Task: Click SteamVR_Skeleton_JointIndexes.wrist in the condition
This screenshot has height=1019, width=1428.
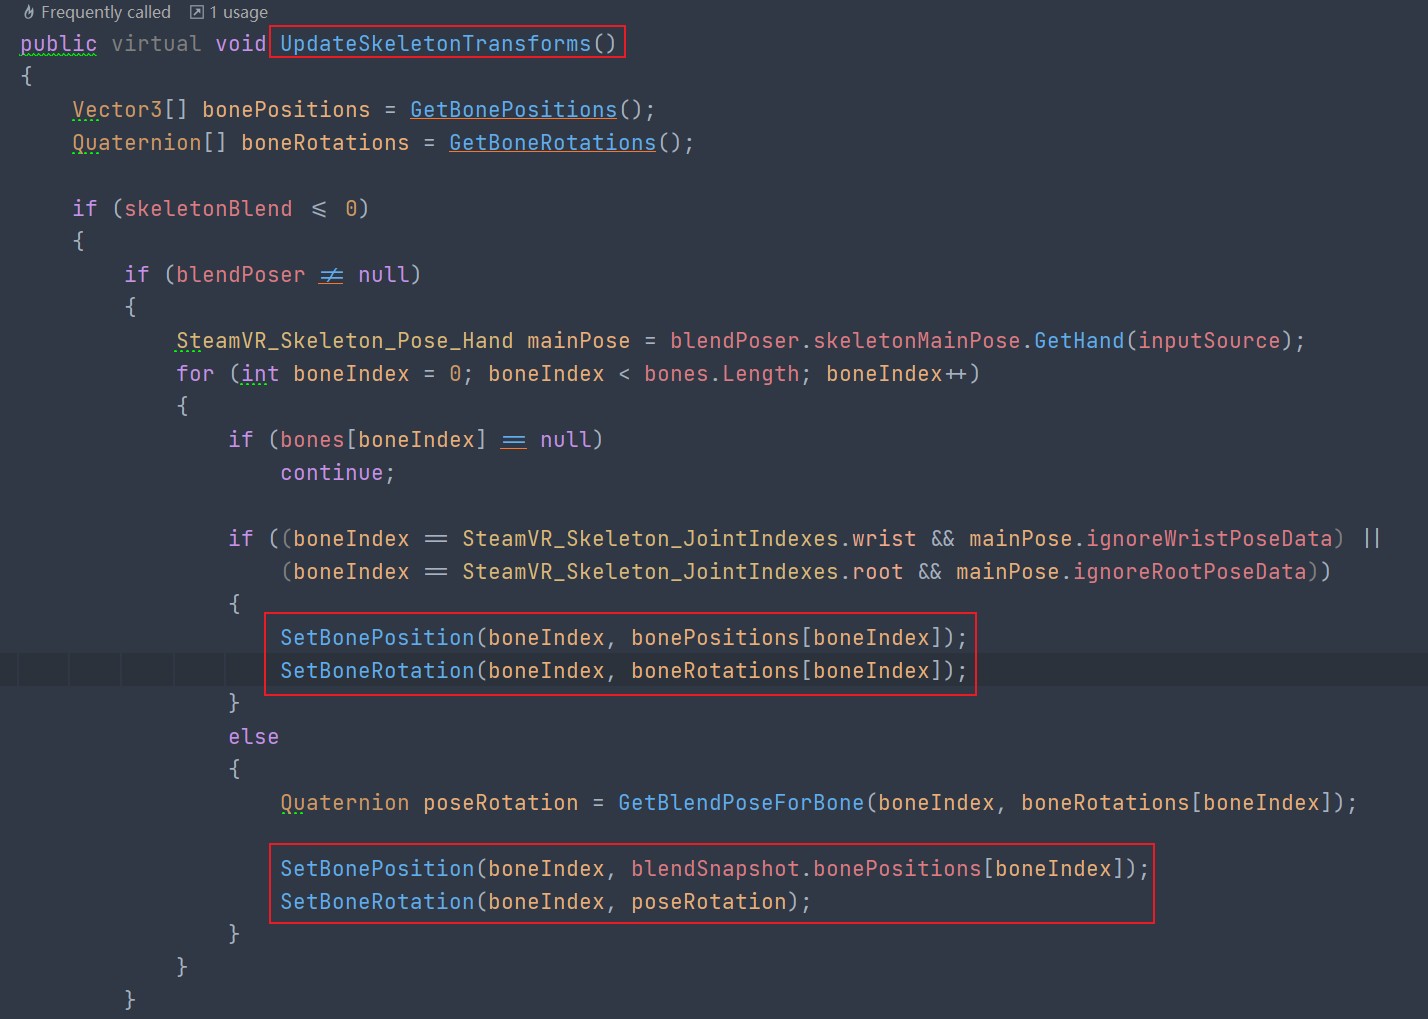Action: tap(690, 538)
